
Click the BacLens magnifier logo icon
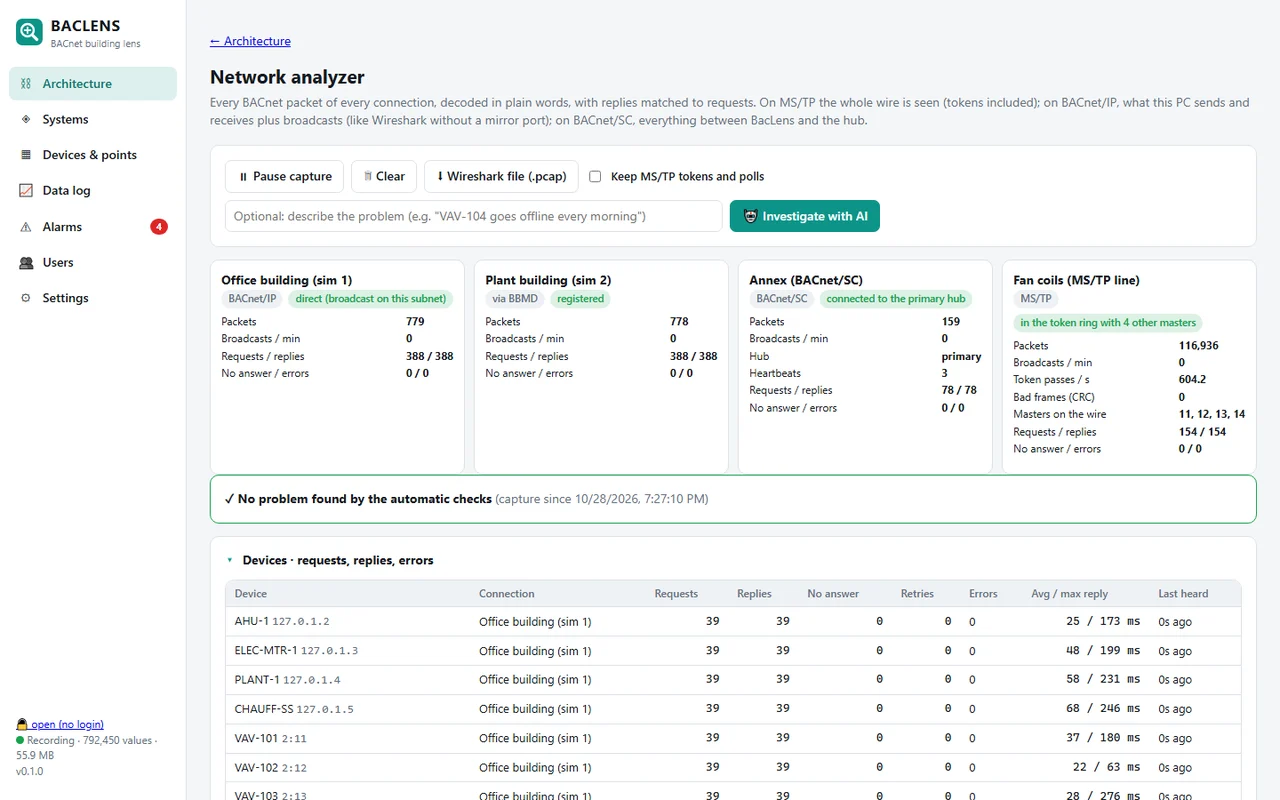[29, 32]
